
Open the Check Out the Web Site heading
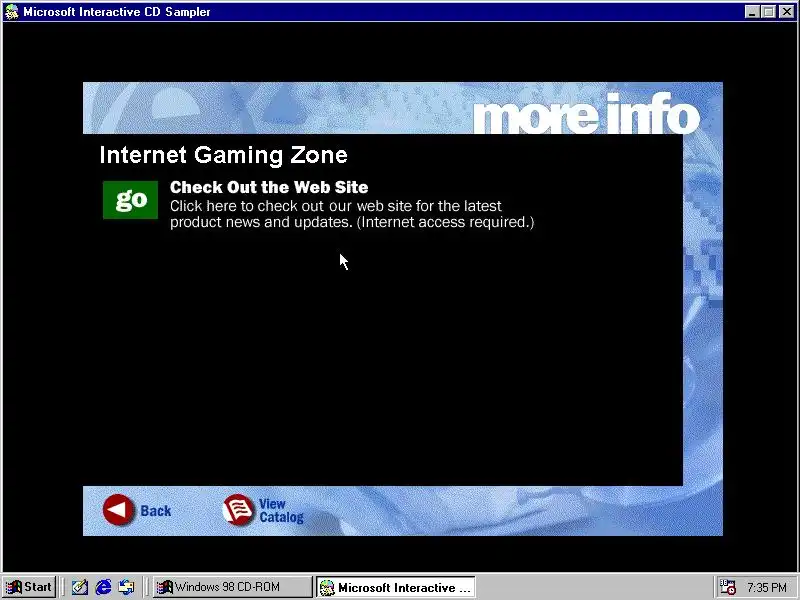pos(269,187)
